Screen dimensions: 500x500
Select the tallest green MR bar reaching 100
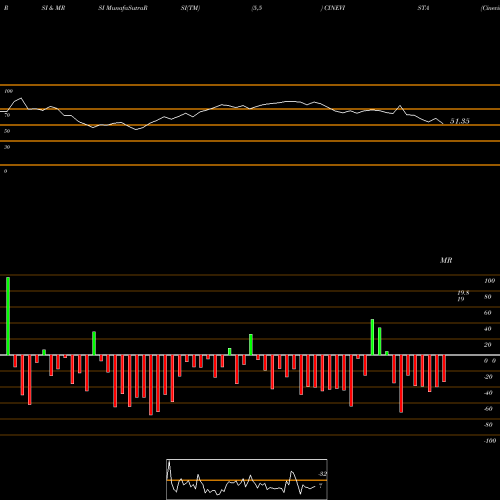pyautogui.click(x=8, y=316)
